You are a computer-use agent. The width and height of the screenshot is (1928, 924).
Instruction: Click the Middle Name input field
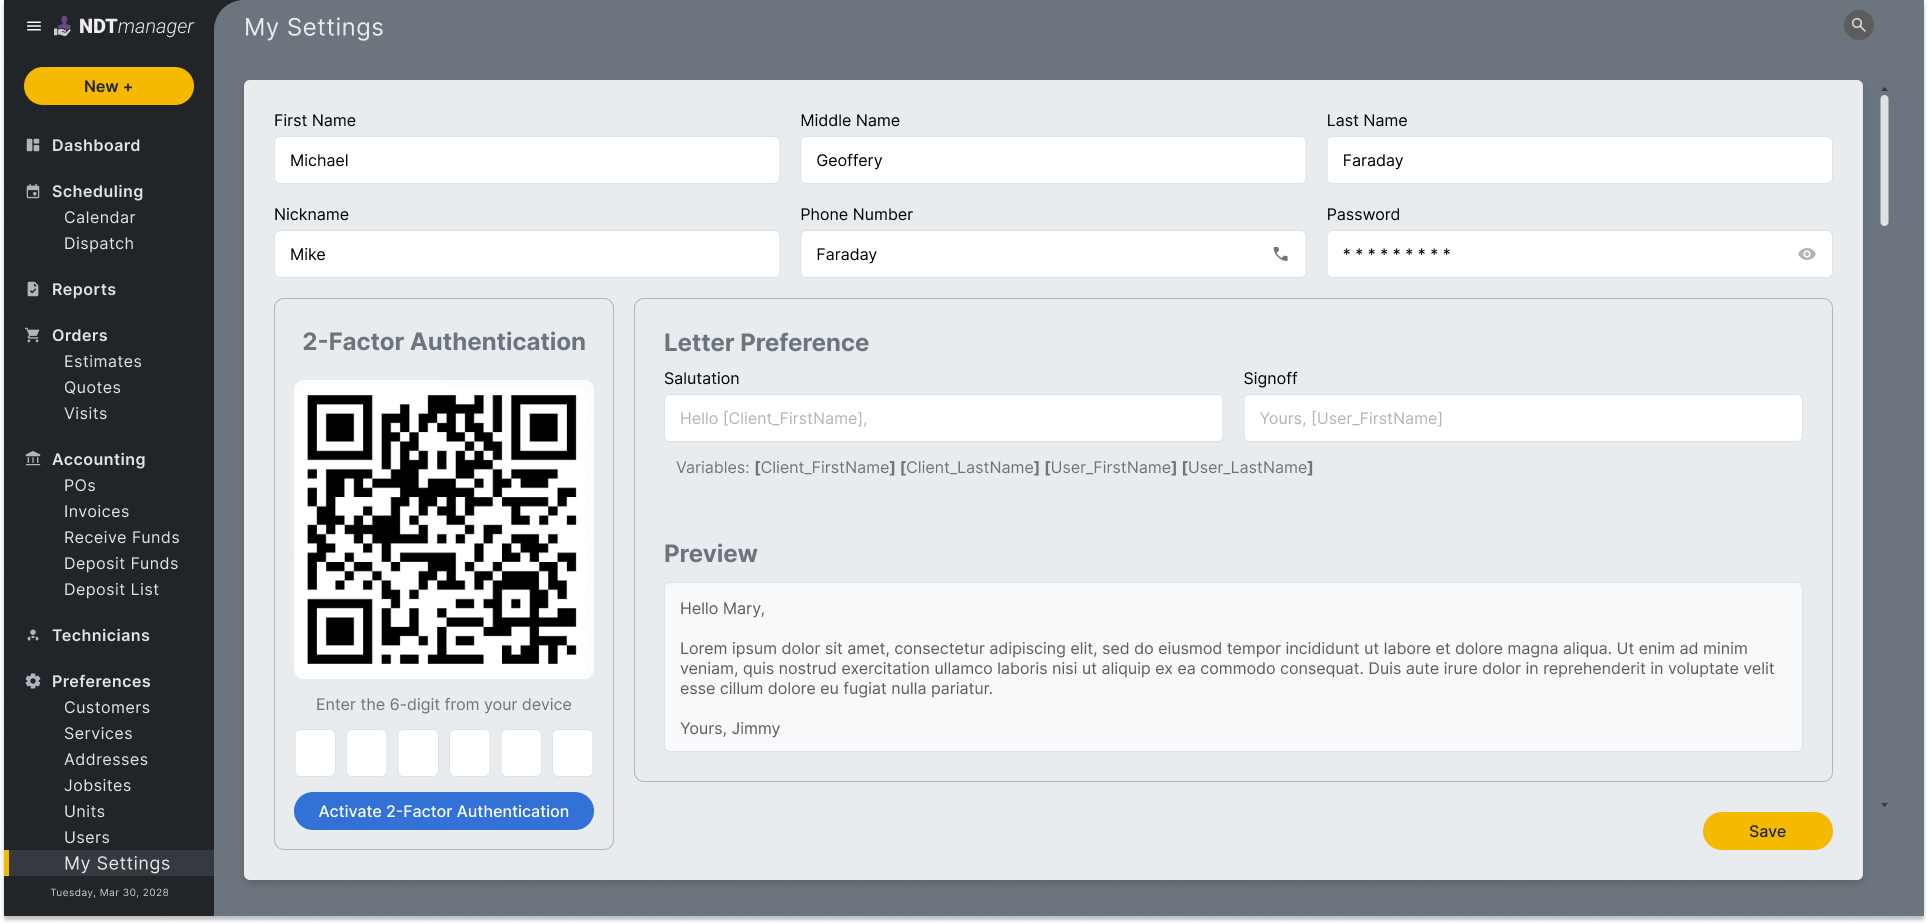click(x=1053, y=160)
